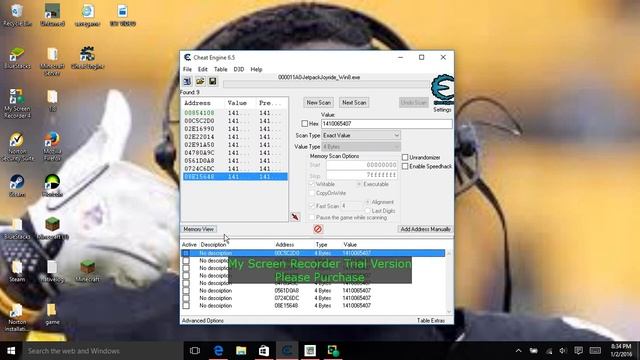Click the memory scan Stop address field
Image resolution: width=640 pixels, height=360 pixels.
tap(362, 175)
